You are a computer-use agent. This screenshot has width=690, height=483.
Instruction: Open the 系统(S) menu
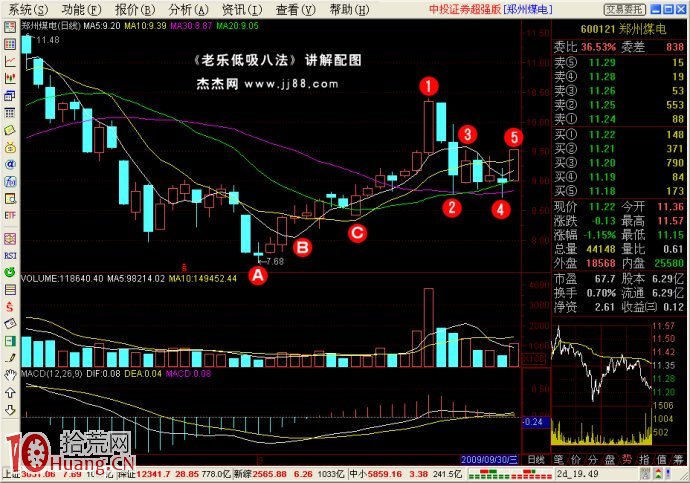coord(28,9)
